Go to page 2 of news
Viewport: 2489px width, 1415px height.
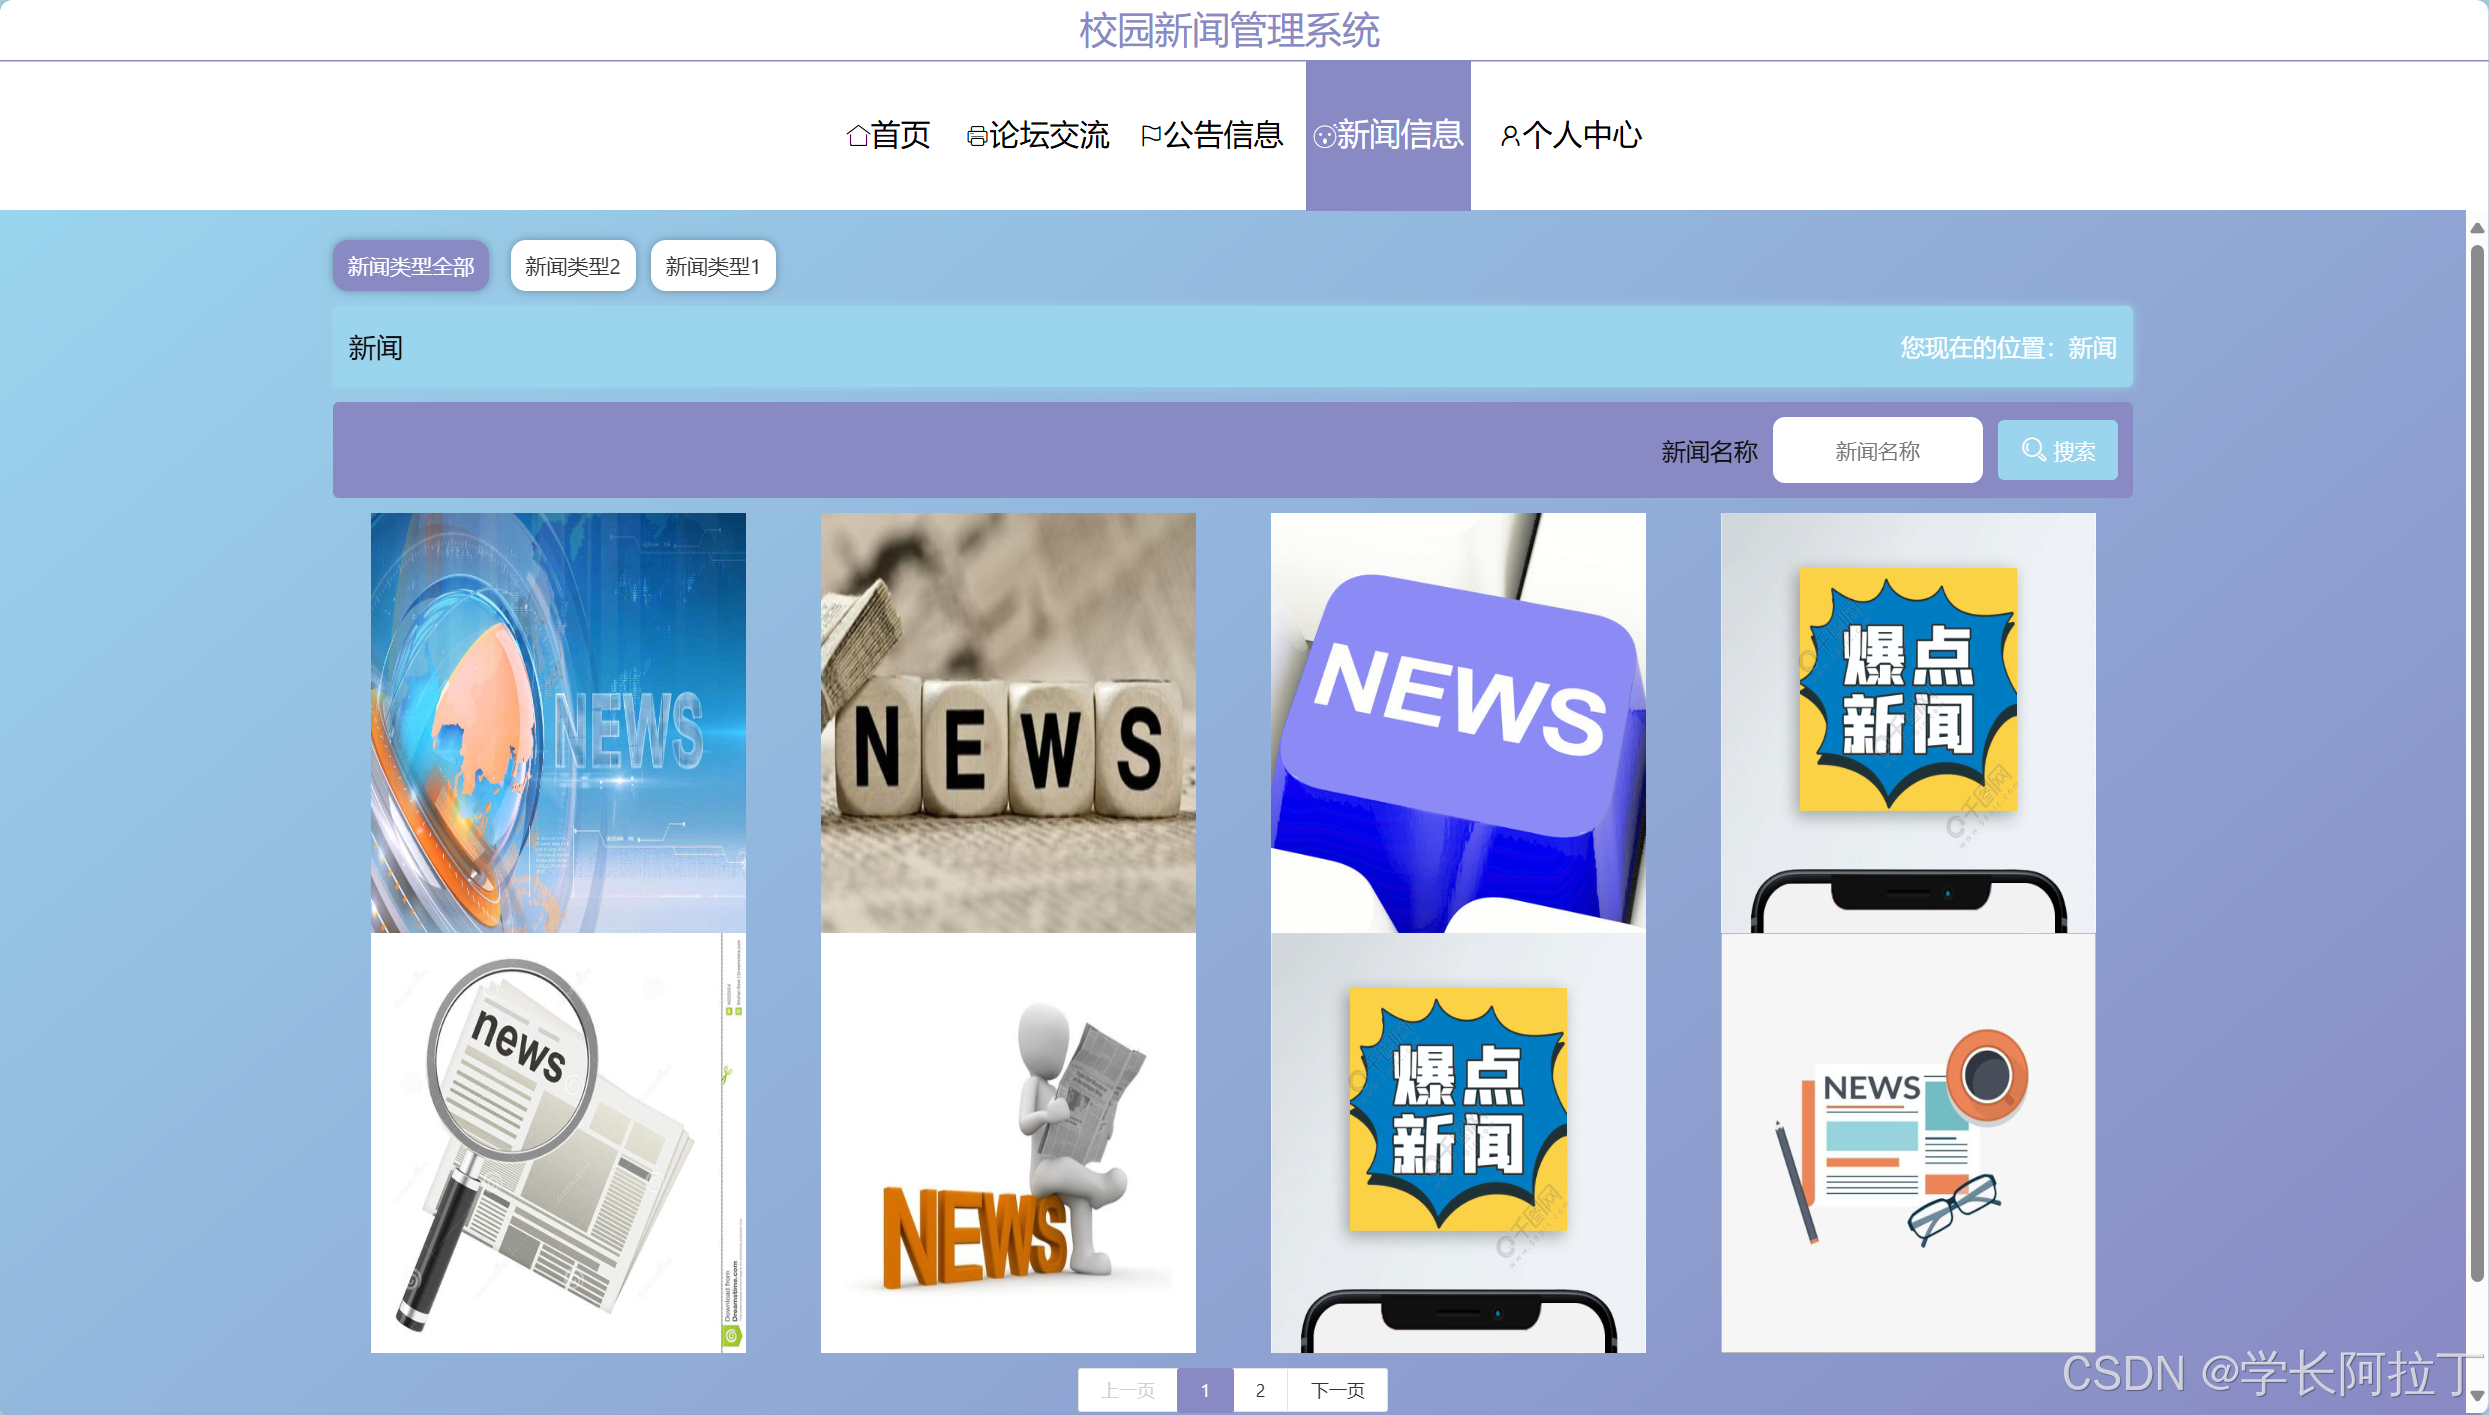tap(1260, 1390)
